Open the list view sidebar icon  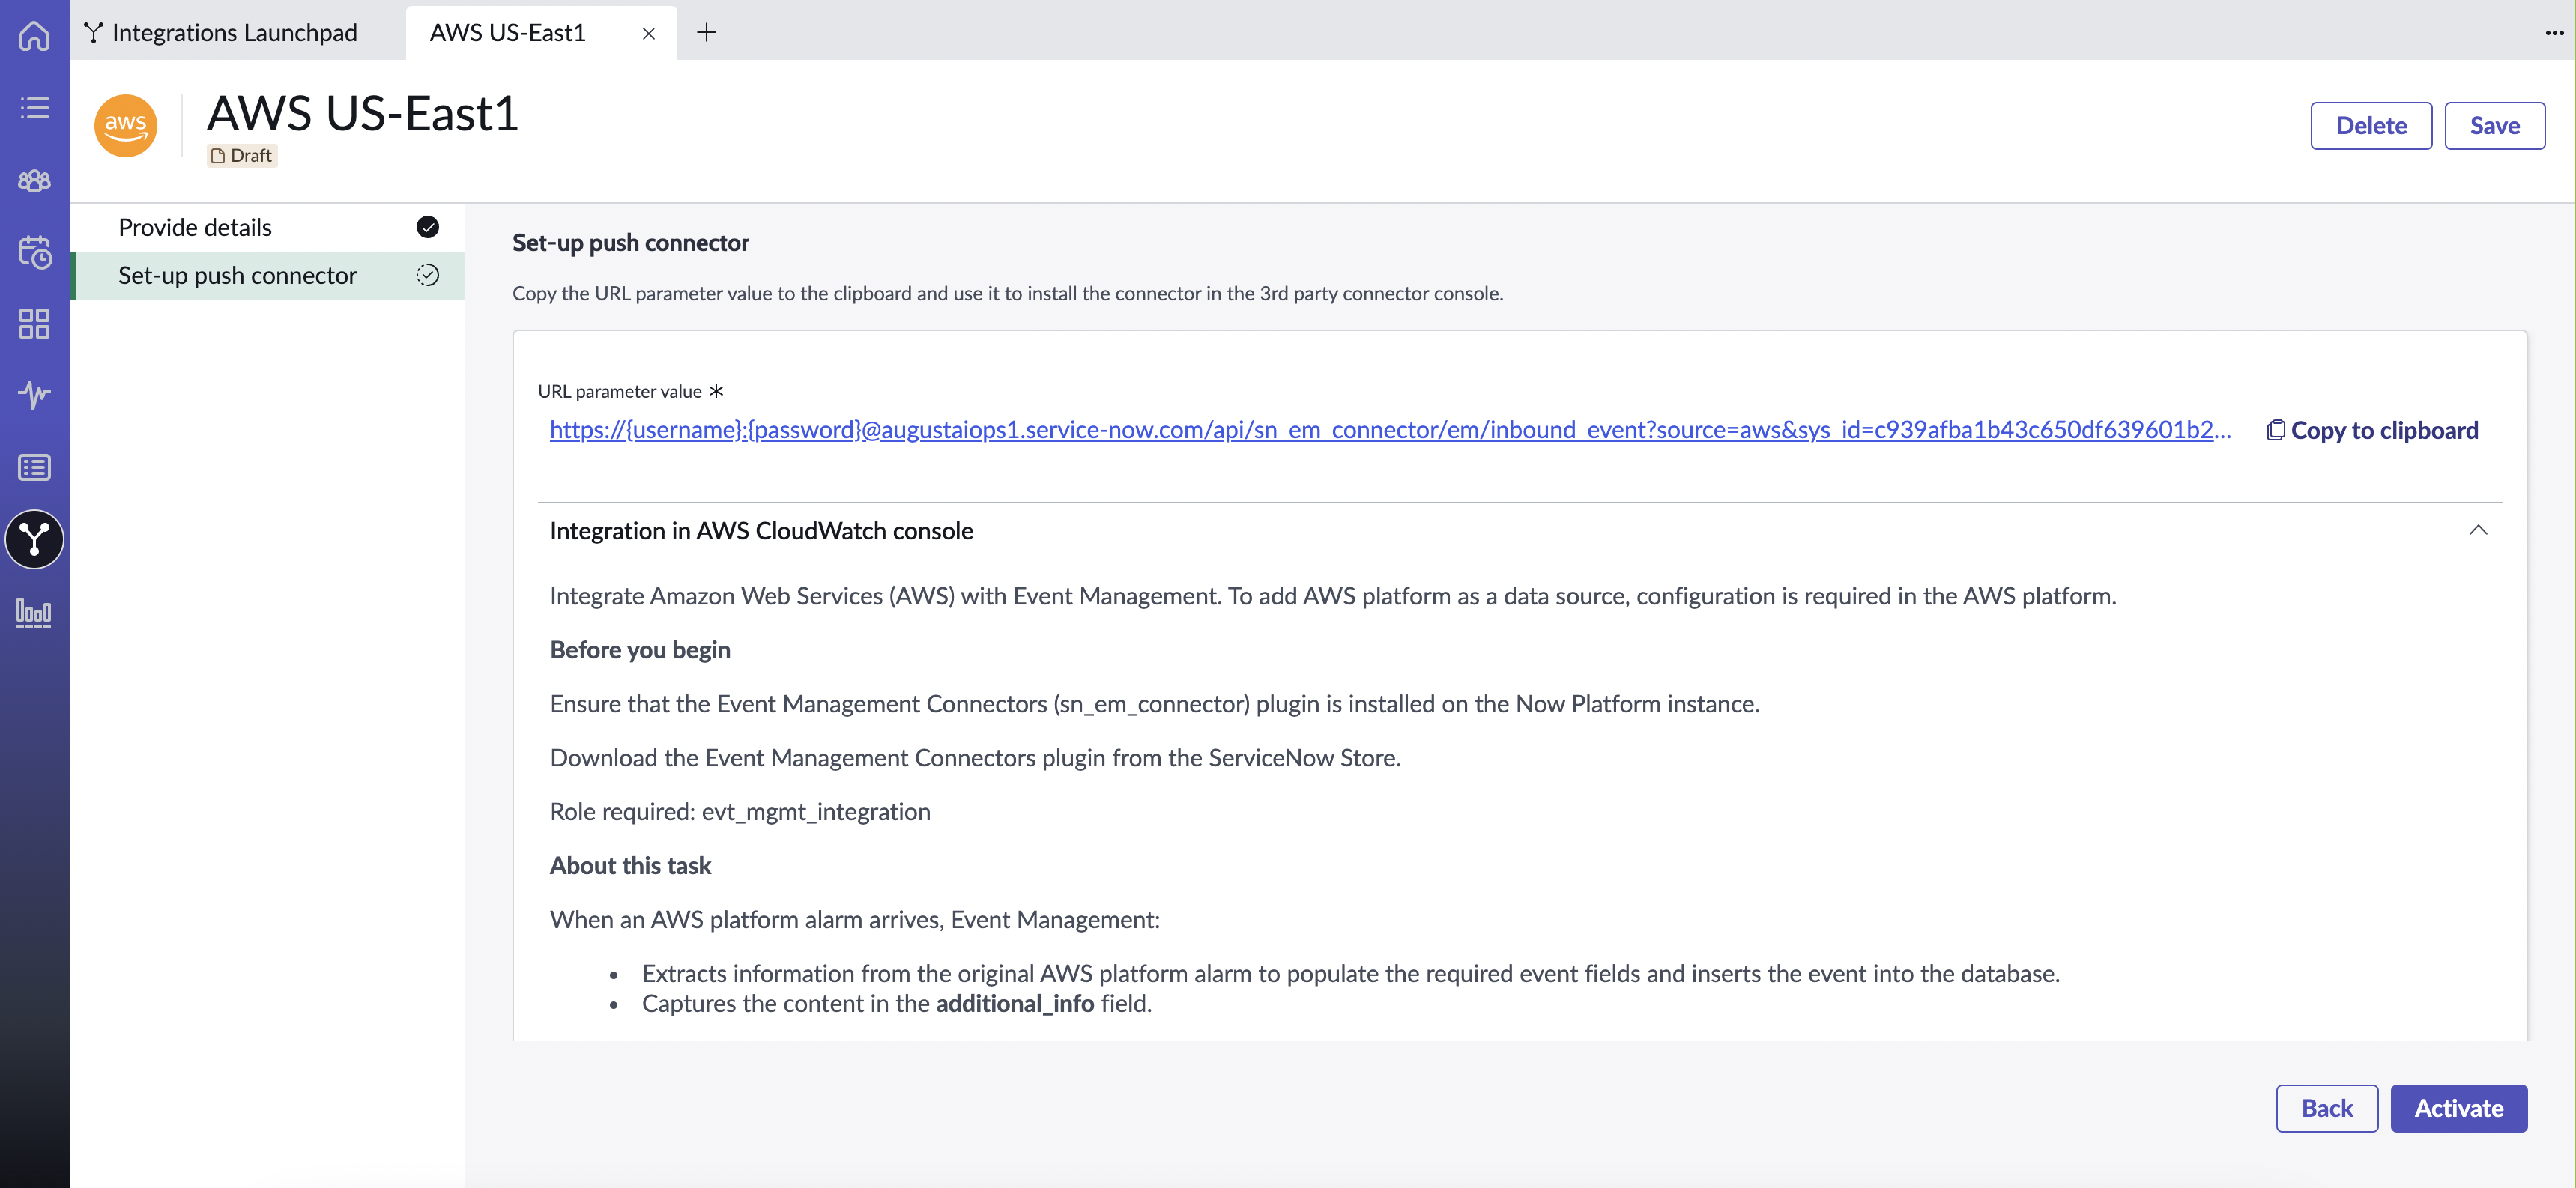point(34,108)
